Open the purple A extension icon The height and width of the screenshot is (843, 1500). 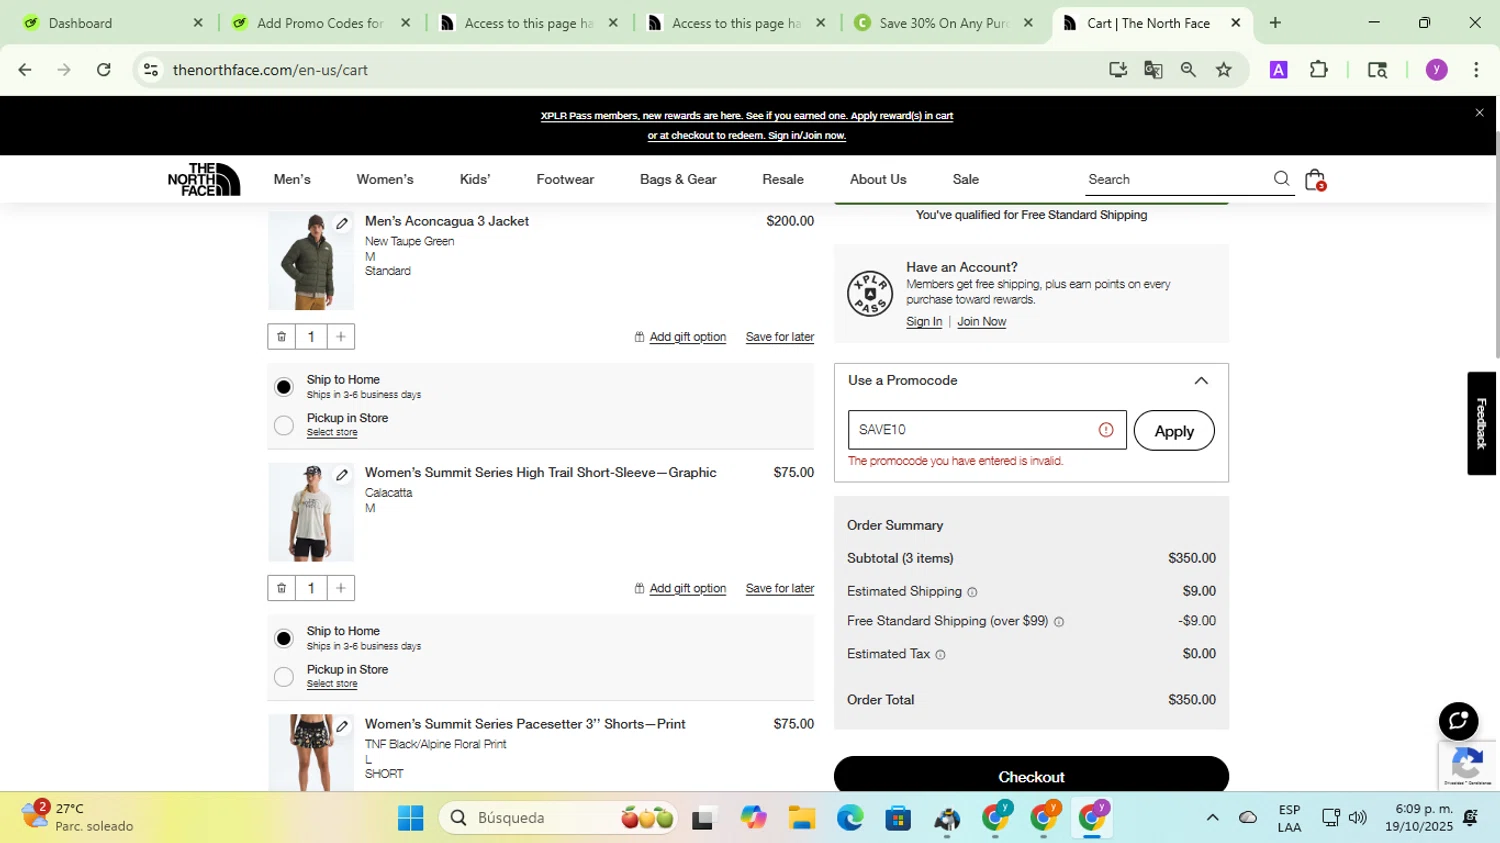click(x=1278, y=70)
